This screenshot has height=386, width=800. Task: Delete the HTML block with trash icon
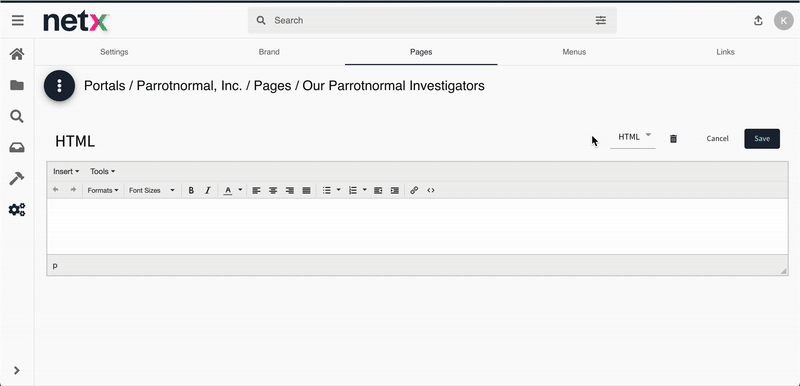tap(673, 139)
